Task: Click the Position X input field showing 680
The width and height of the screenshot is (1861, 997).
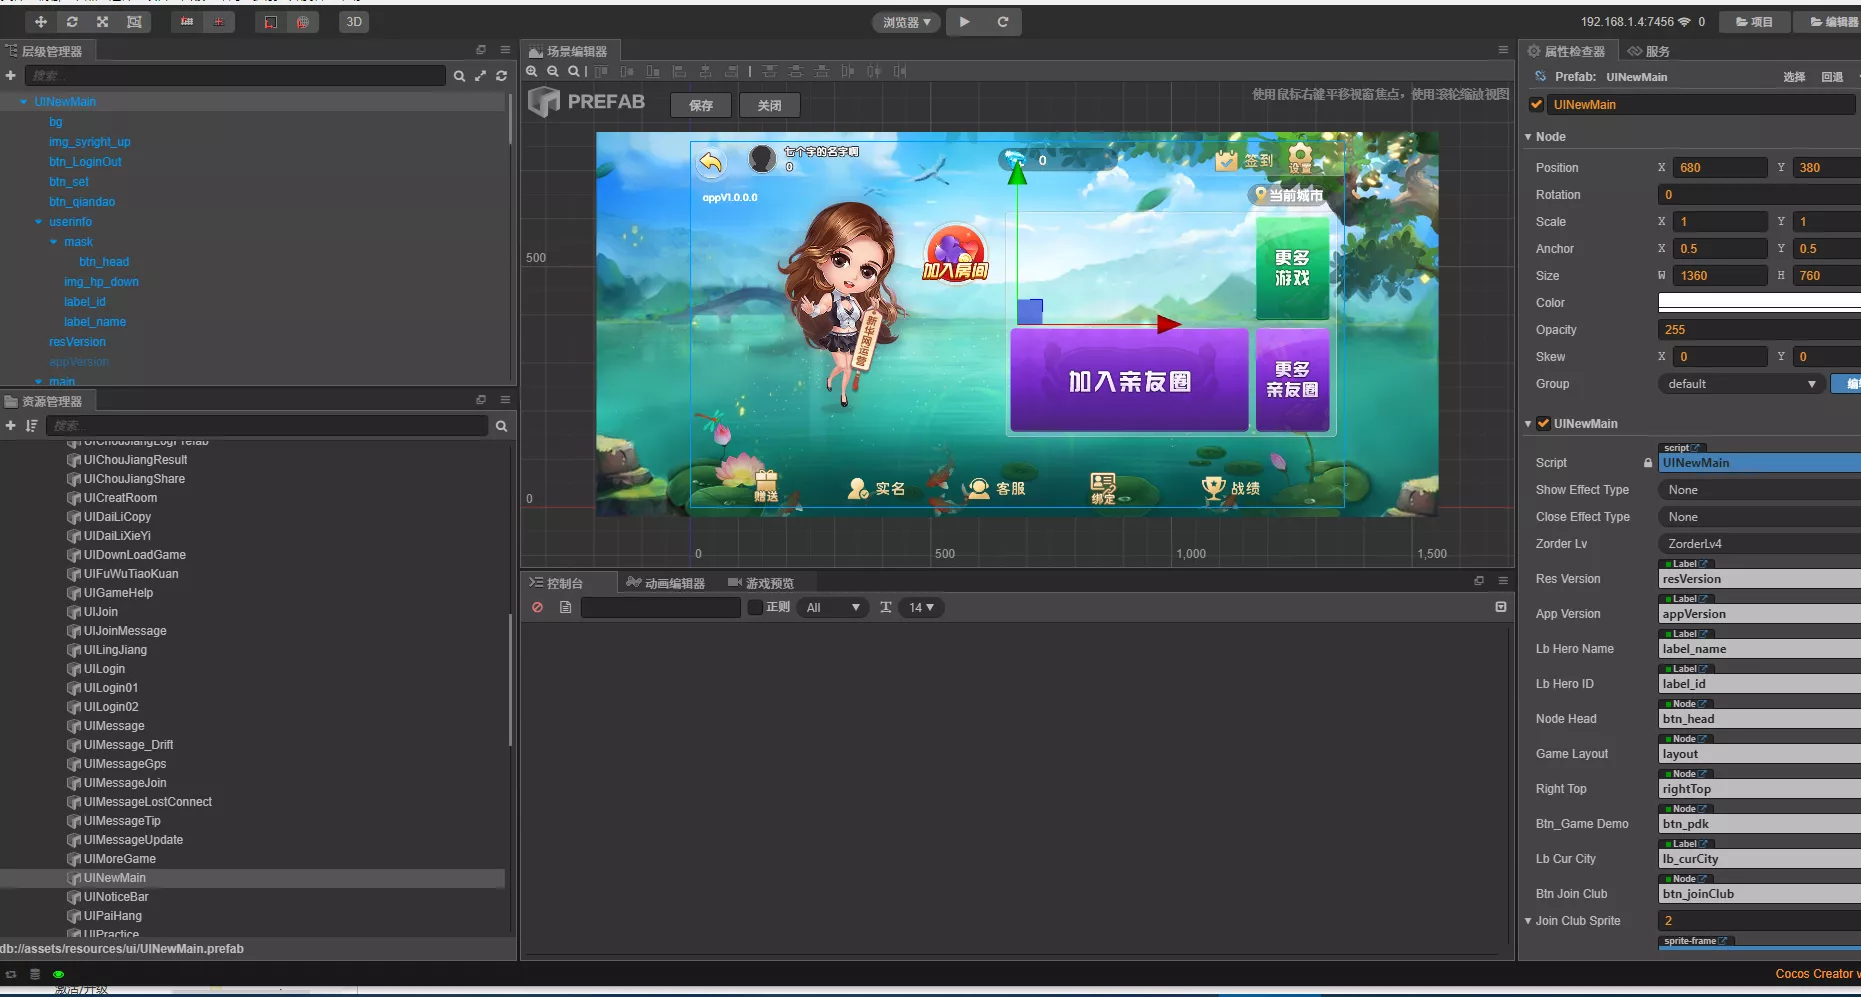Action: click(1718, 167)
